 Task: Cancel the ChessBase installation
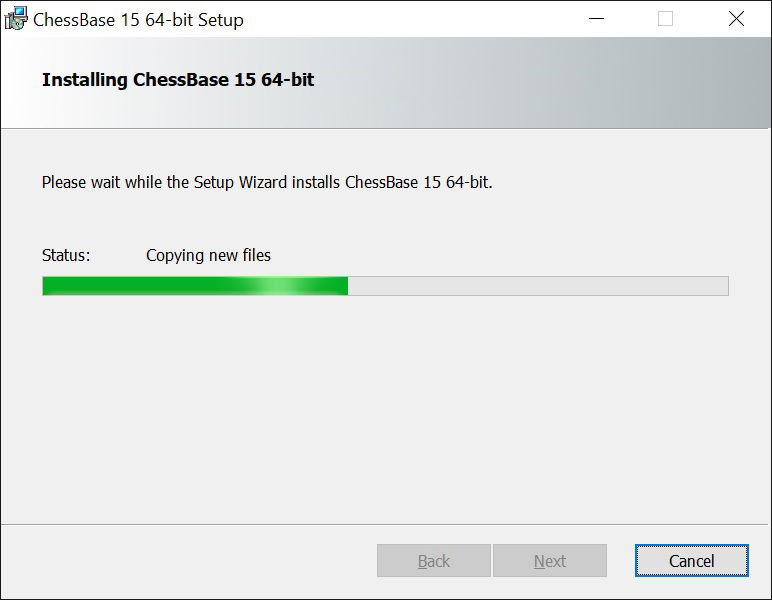click(691, 561)
